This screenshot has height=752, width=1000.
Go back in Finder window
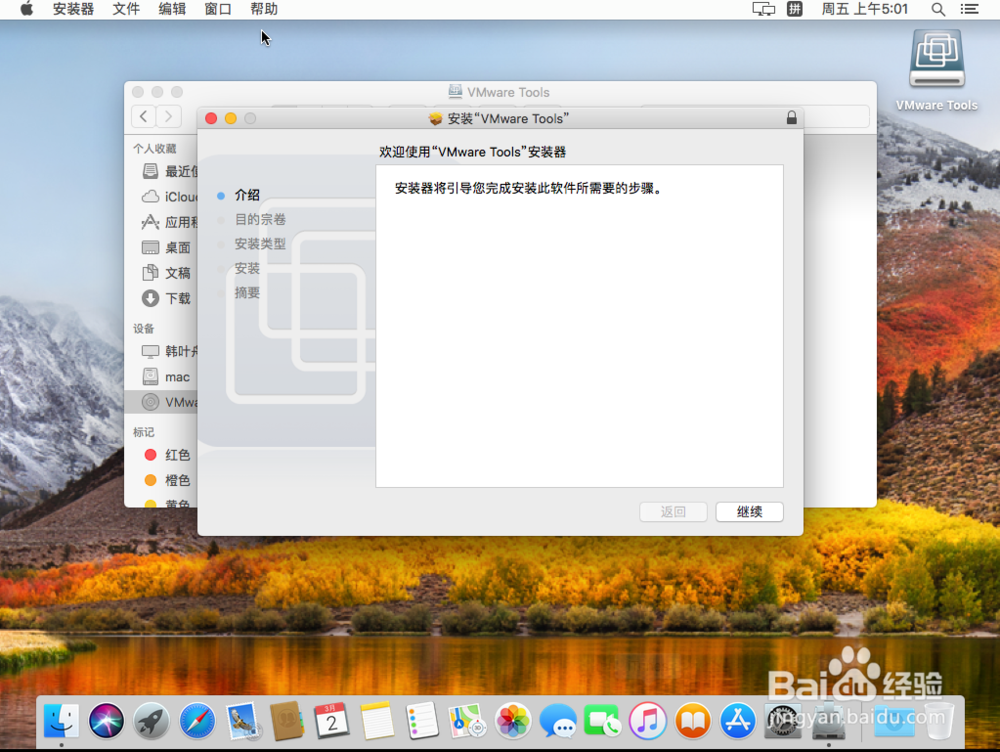click(144, 116)
